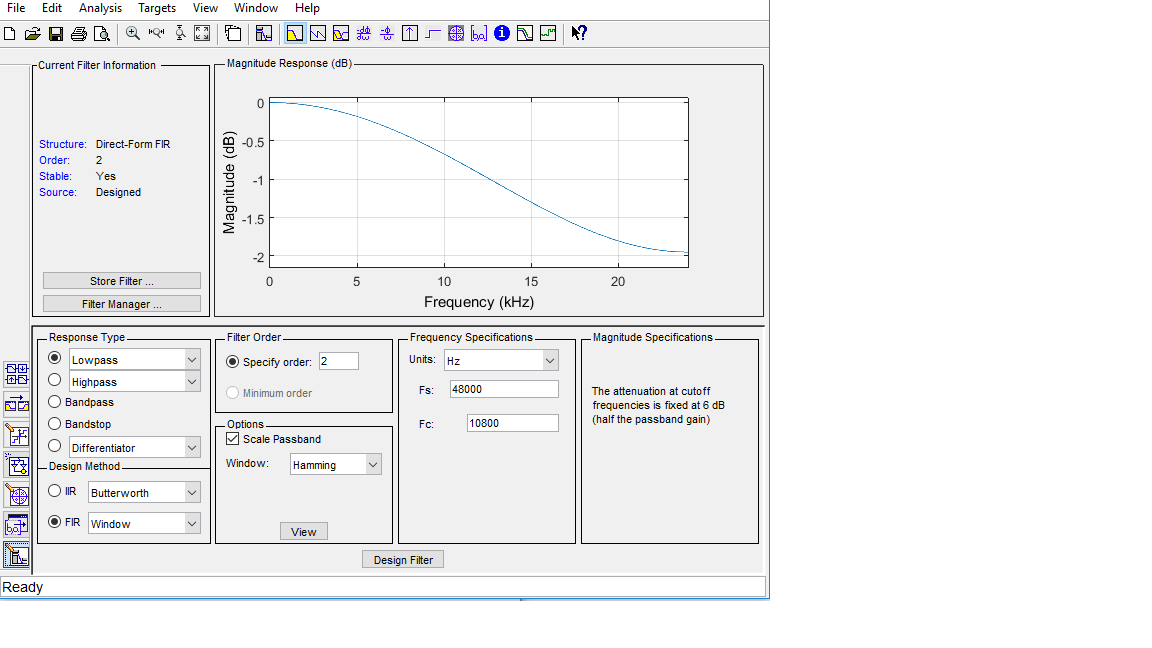Show the Phase Response plot
This screenshot has height=648, width=1152.
point(318,33)
